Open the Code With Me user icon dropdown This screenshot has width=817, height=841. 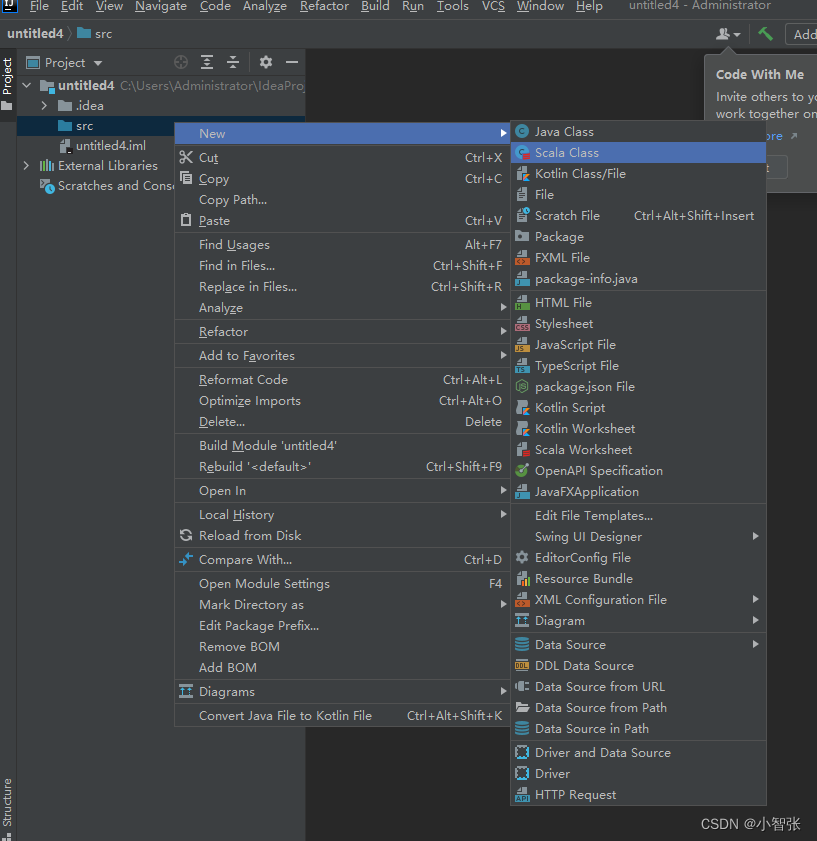[x=728, y=34]
